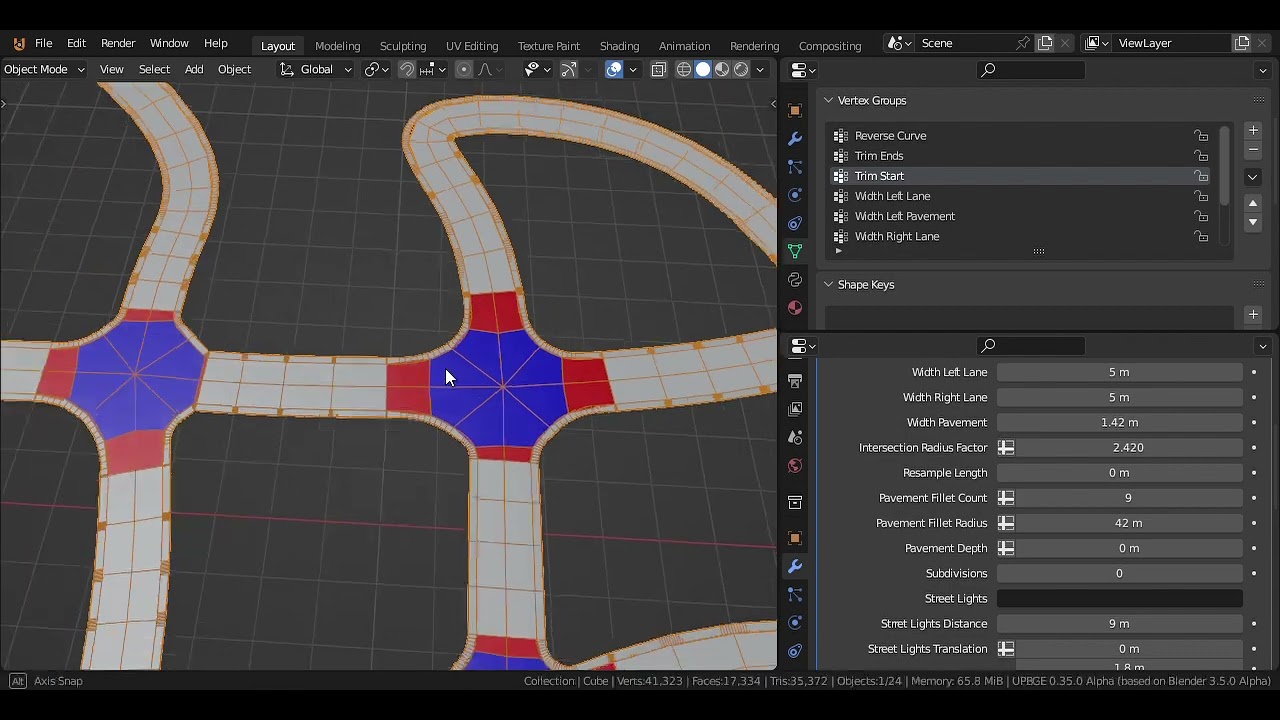Open Physics properties tab in upper editor
The image size is (1280, 720).
(x=795, y=195)
